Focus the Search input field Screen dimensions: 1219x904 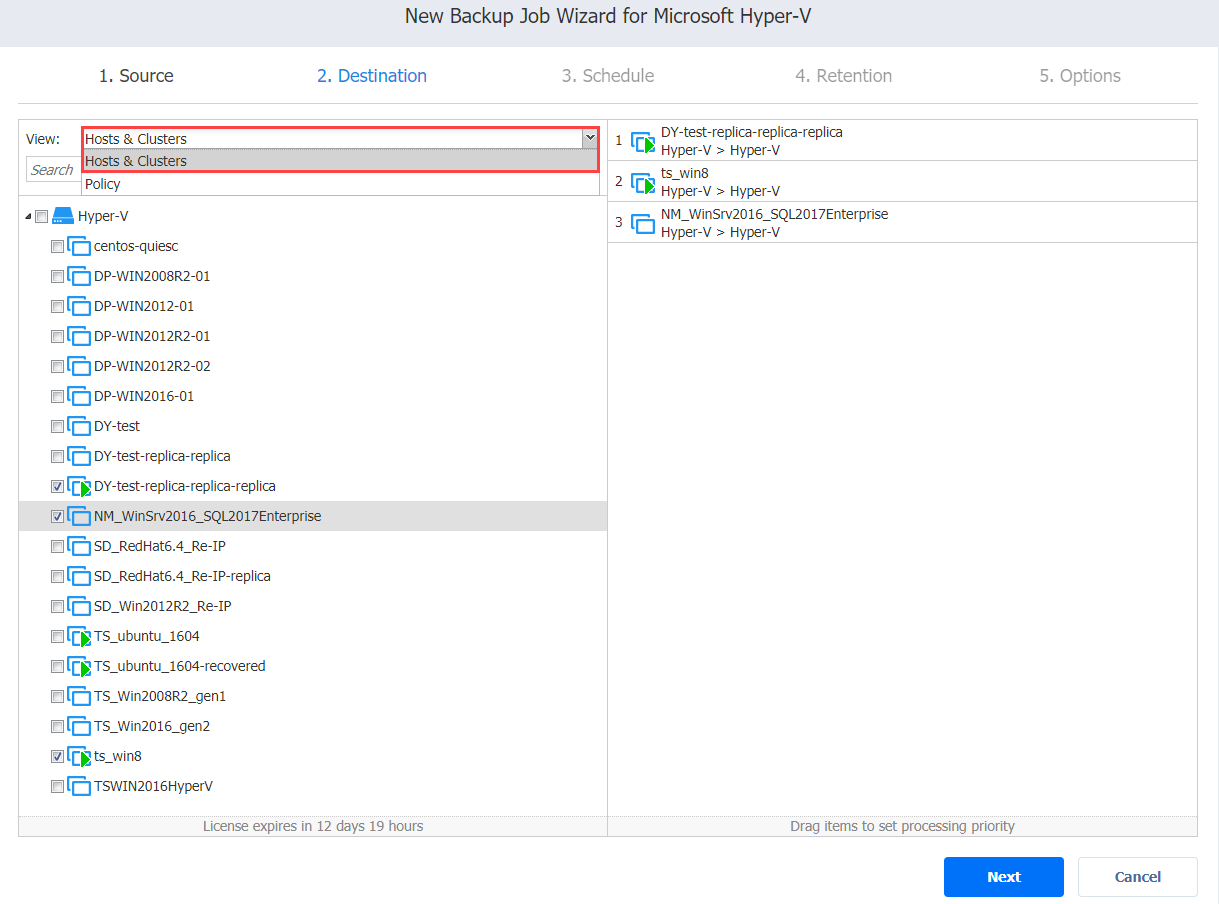click(53, 170)
